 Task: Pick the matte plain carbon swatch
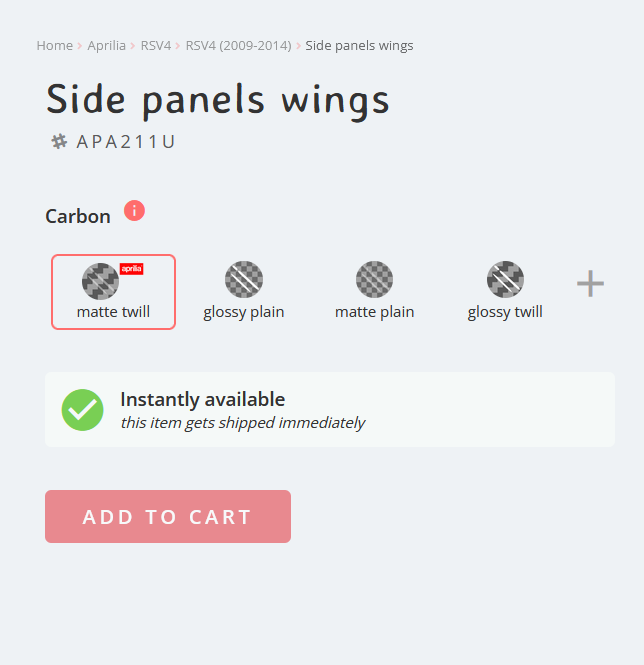(374, 279)
